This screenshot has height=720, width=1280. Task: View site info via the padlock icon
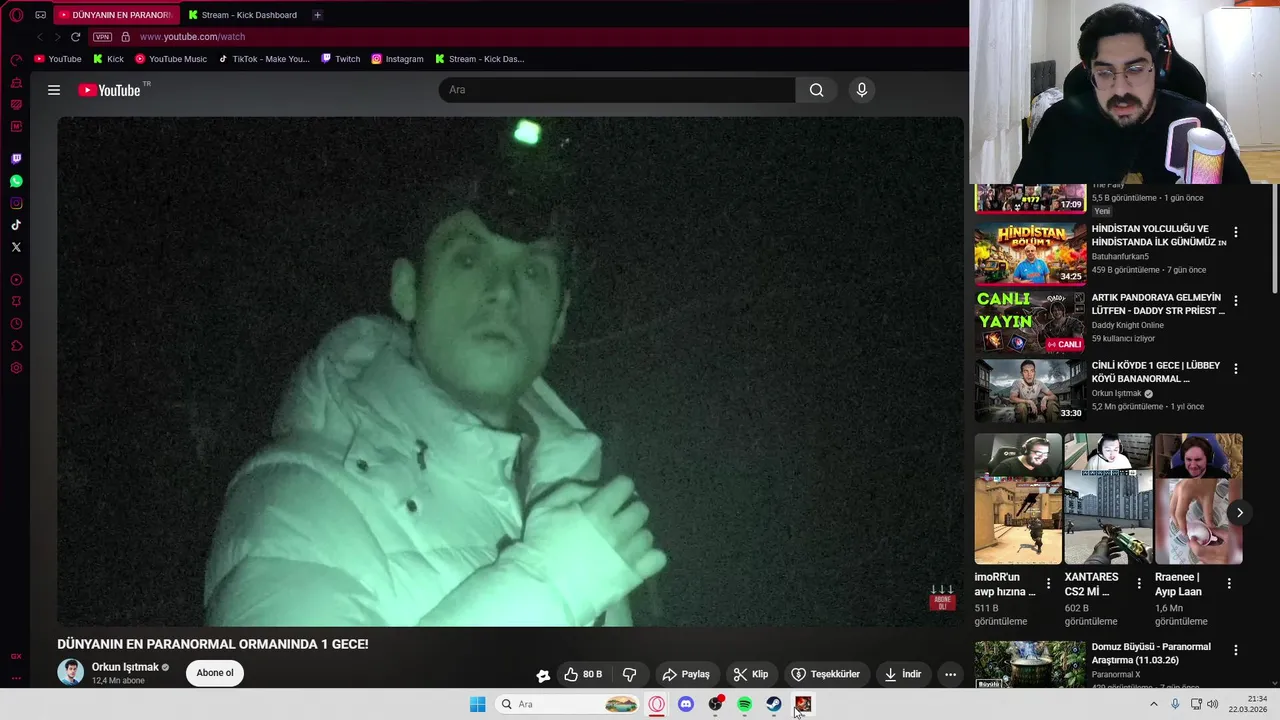coord(125,37)
